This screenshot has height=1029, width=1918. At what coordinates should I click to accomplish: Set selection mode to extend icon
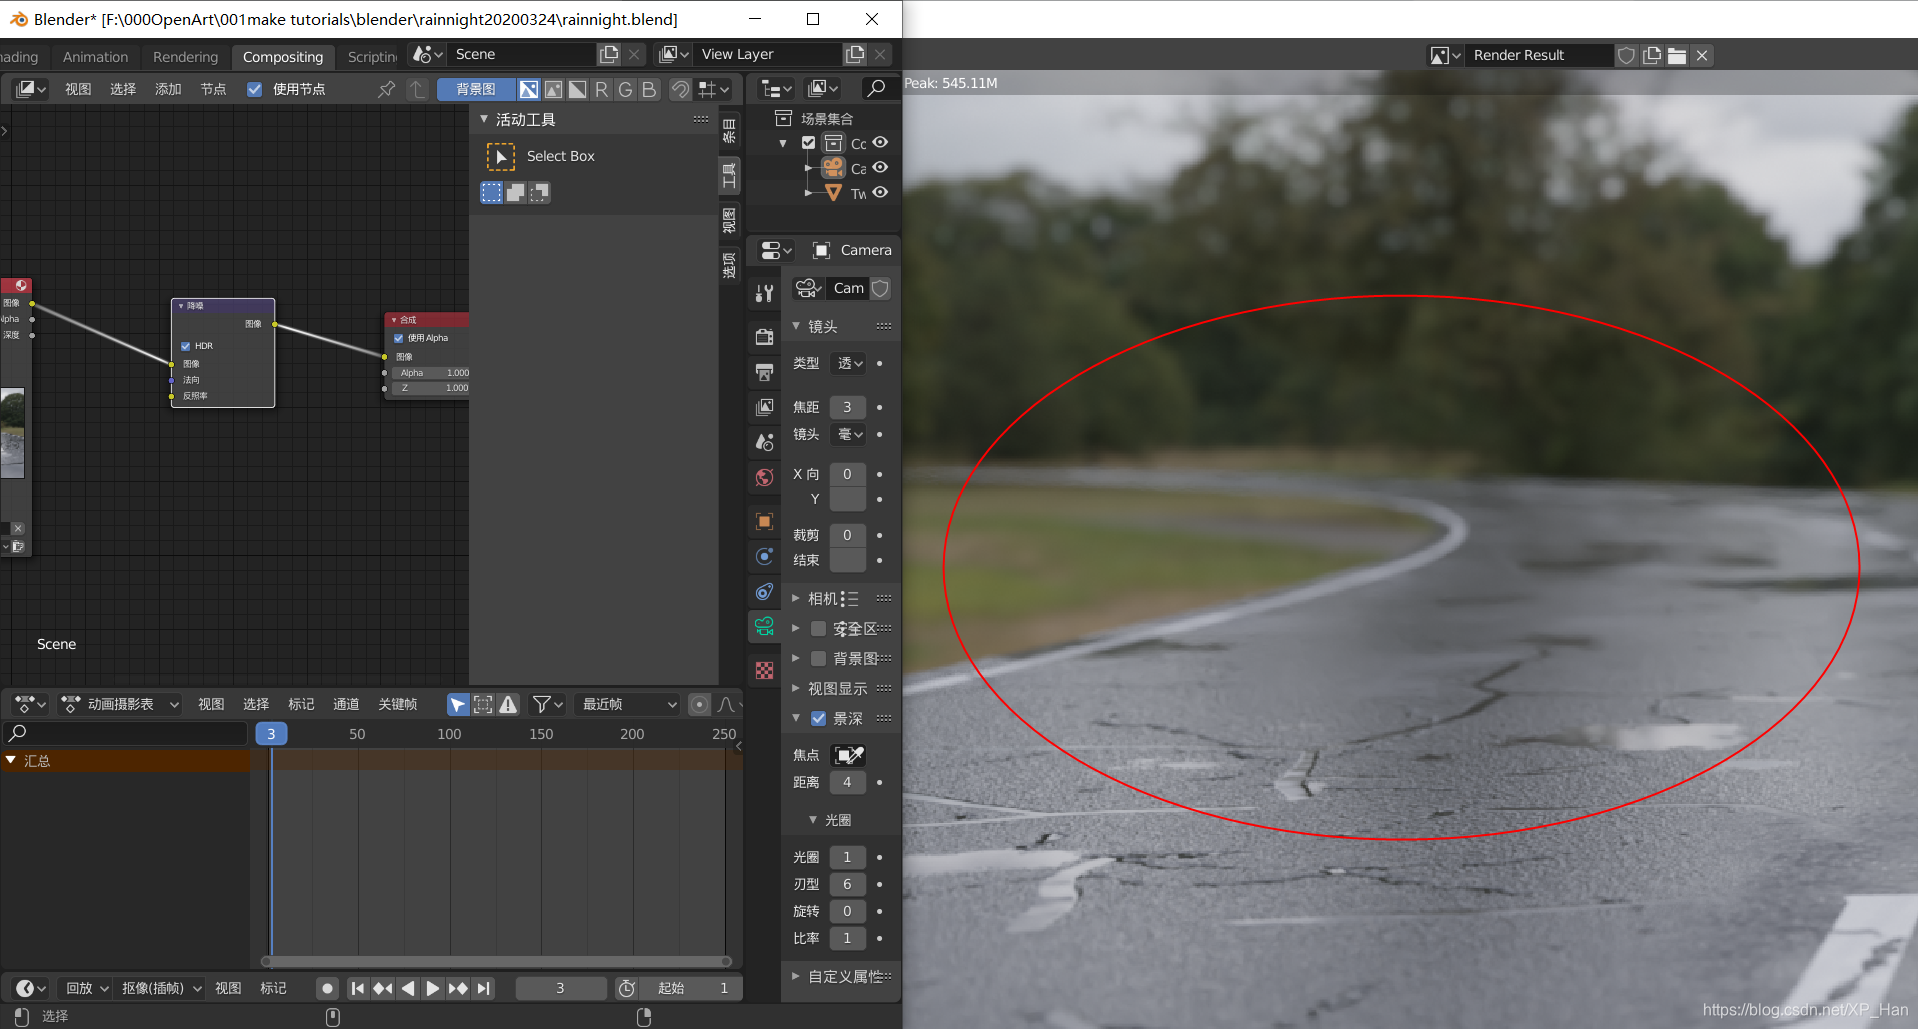pos(515,192)
